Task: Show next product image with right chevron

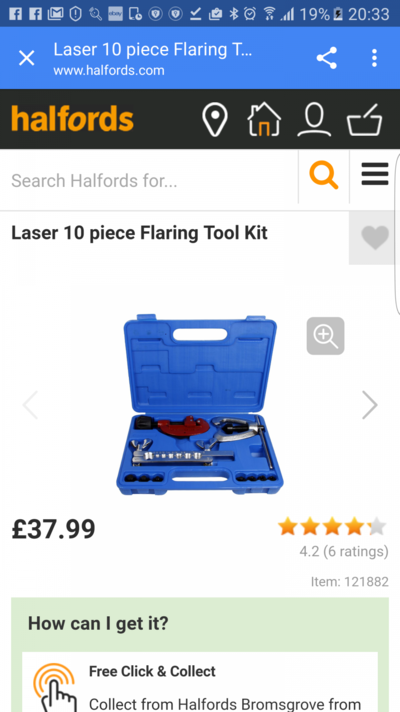Action: click(x=370, y=405)
